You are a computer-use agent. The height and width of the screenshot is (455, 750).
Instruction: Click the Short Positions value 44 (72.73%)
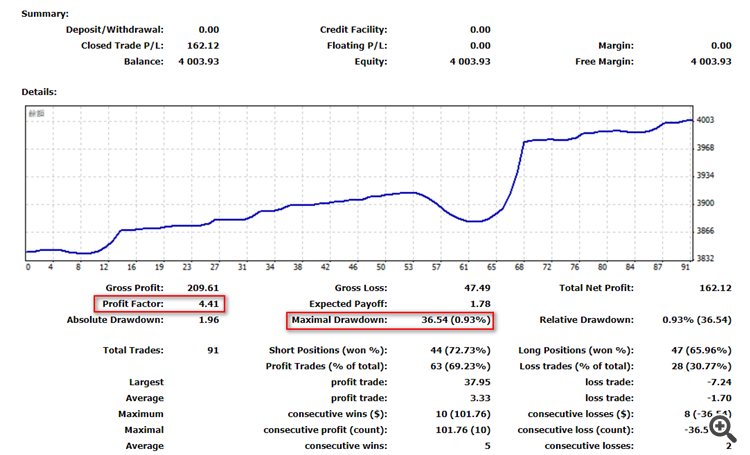pyautogui.click(x=460, y=350)
